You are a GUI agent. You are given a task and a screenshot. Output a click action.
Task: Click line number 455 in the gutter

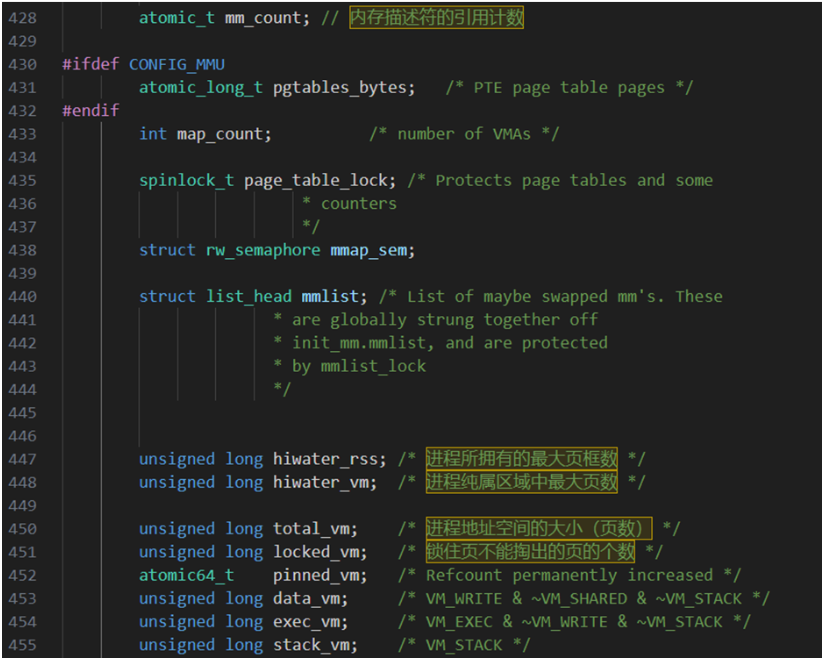pyautogui.click(x=23, y=645)
